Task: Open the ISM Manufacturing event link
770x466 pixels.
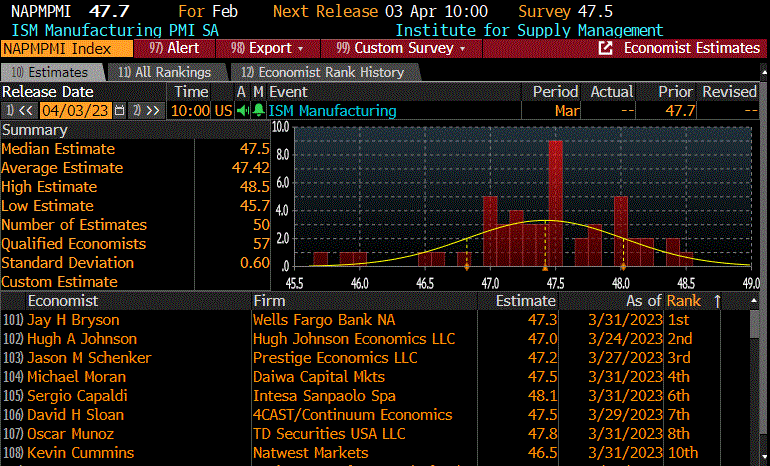Action: click(332, 110)
